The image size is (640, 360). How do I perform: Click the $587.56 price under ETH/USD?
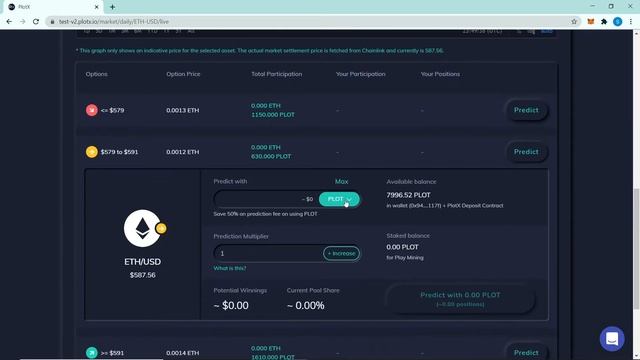tap(142, 275)
